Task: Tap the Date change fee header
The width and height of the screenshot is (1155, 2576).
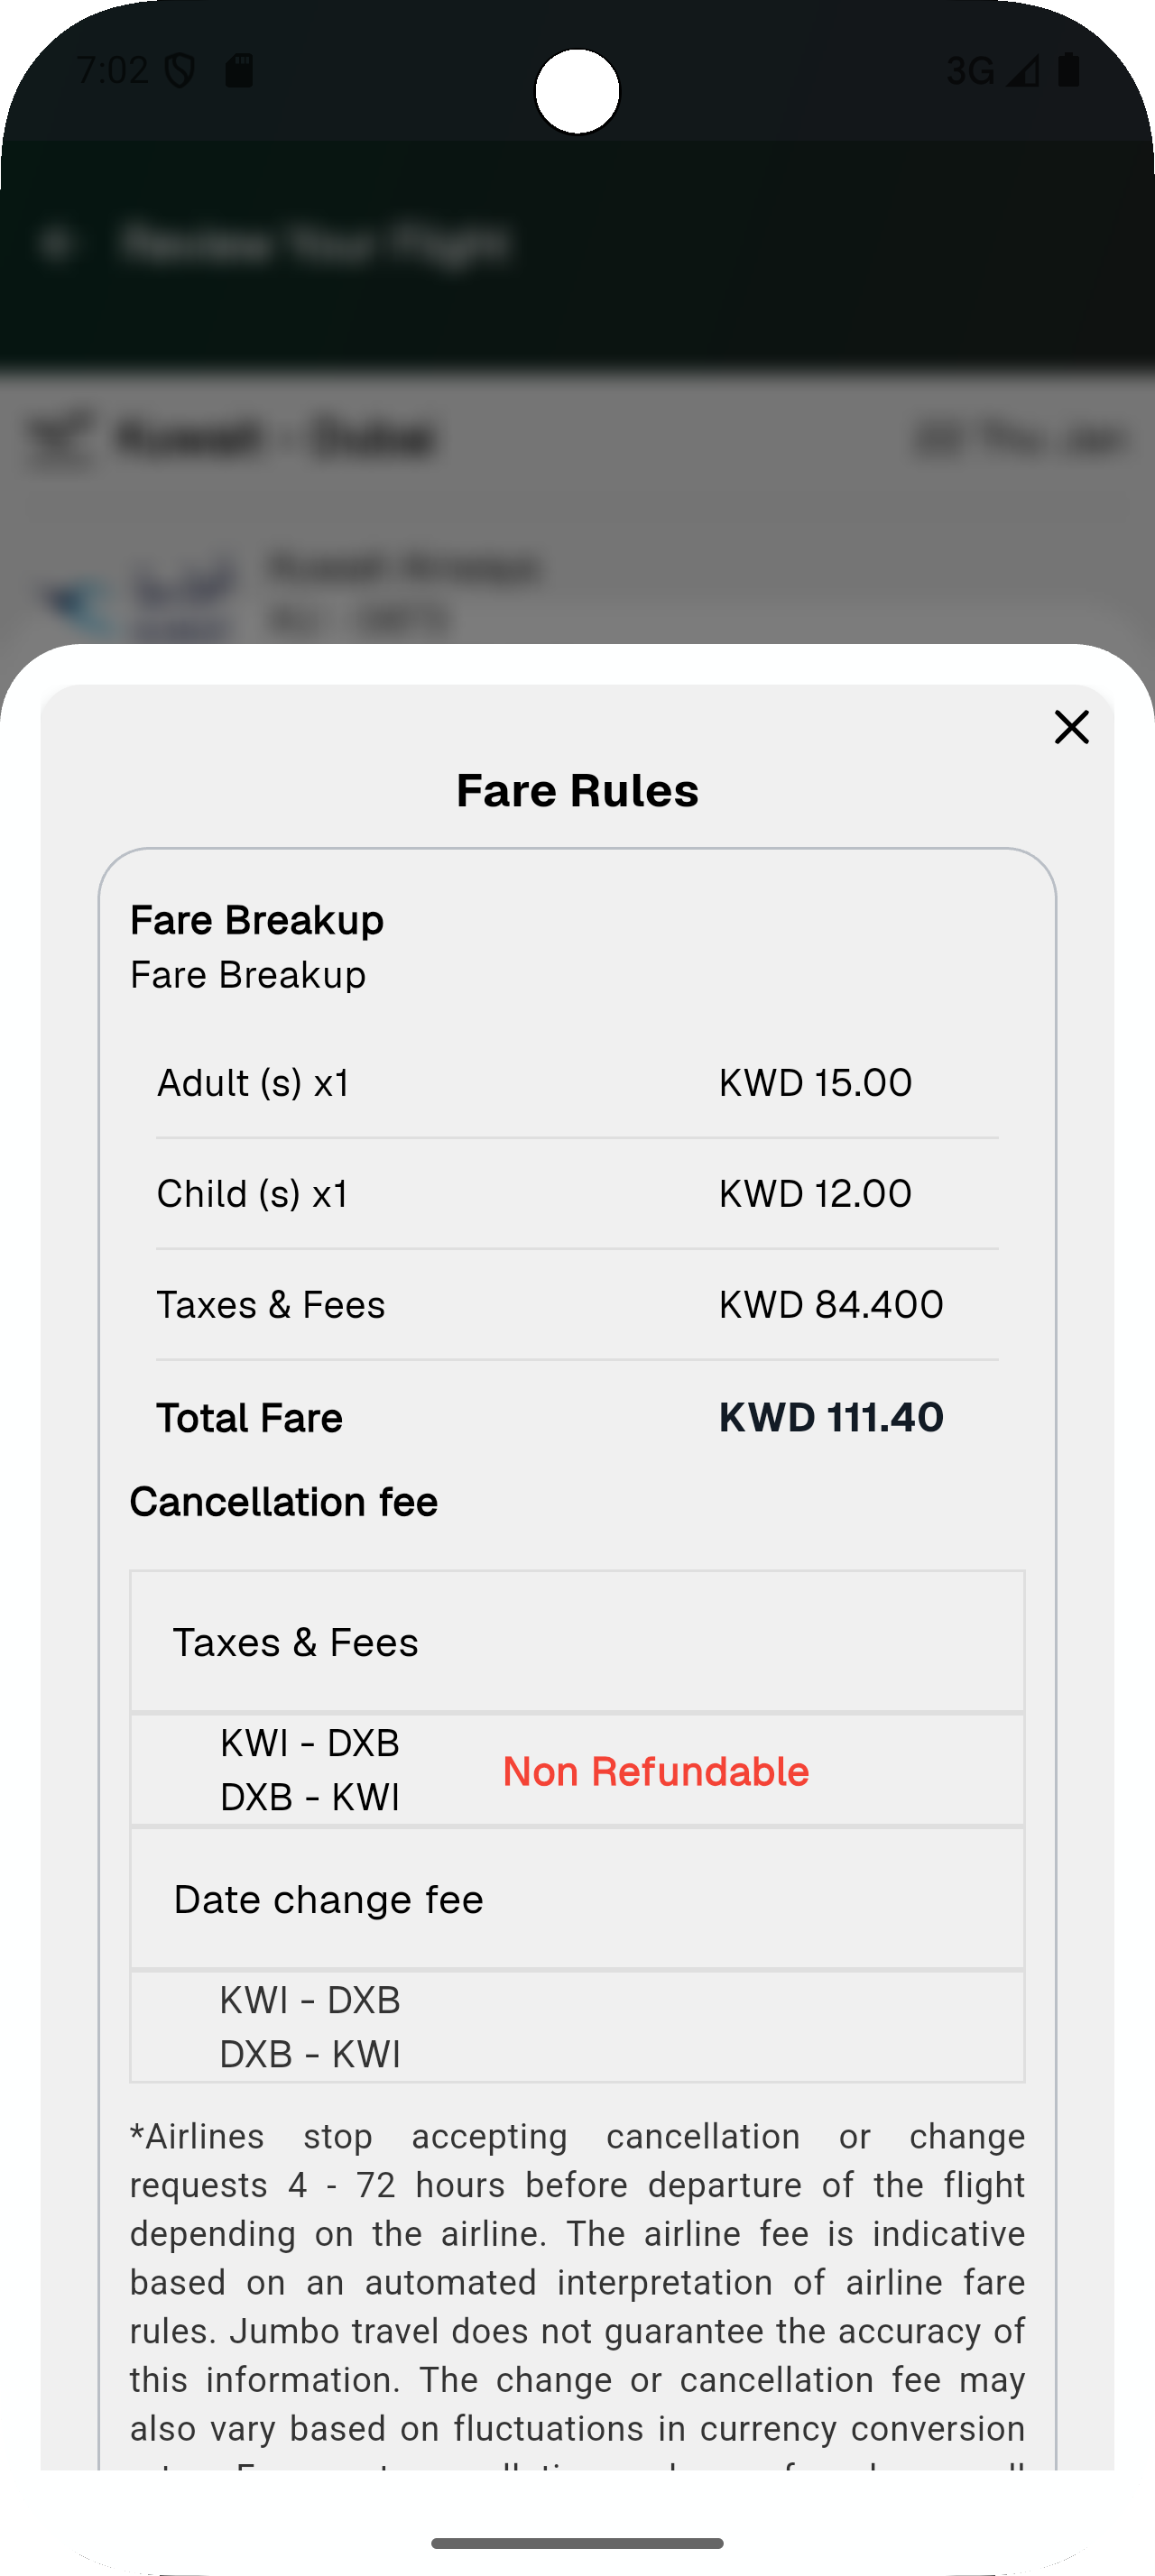Action: pos(329,1900)
